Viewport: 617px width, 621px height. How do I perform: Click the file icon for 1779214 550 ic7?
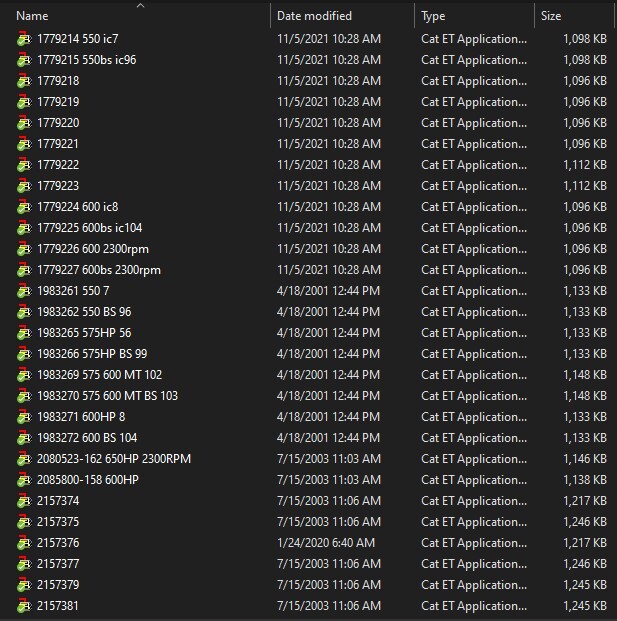click(24, 39)
